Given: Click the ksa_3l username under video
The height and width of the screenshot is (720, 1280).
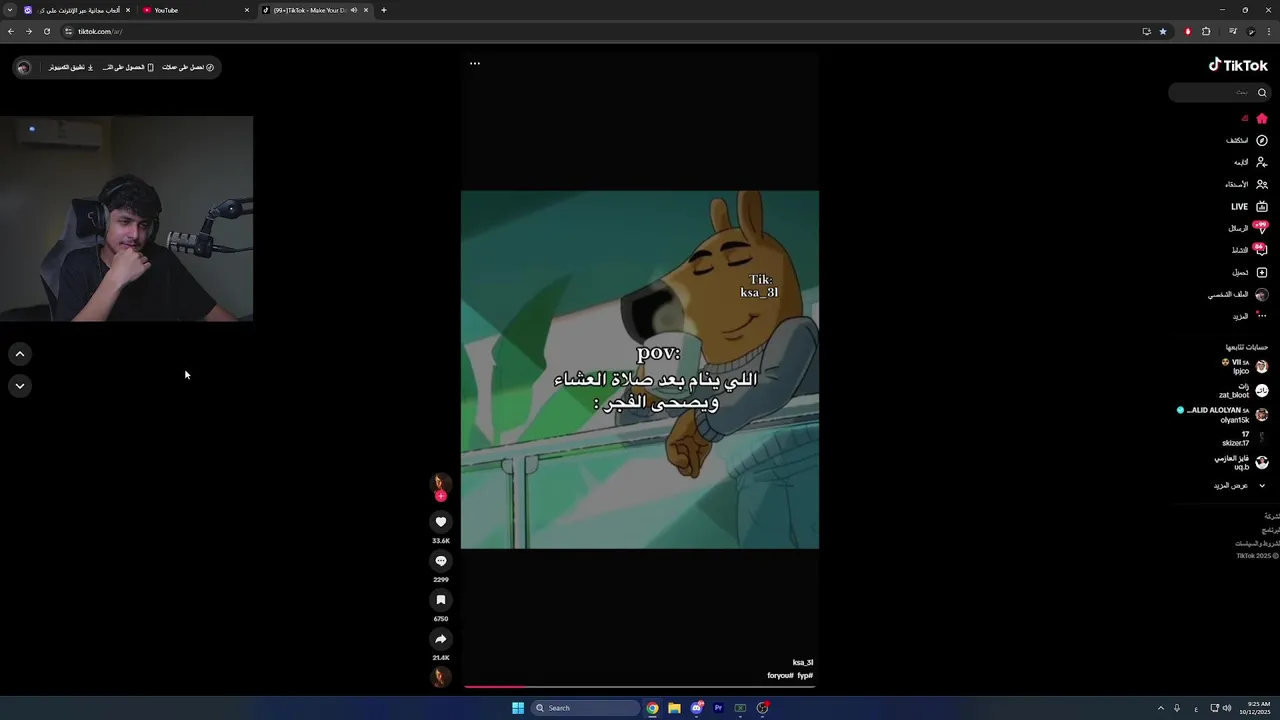Looking at the screenshot, I should coord(803,663).
